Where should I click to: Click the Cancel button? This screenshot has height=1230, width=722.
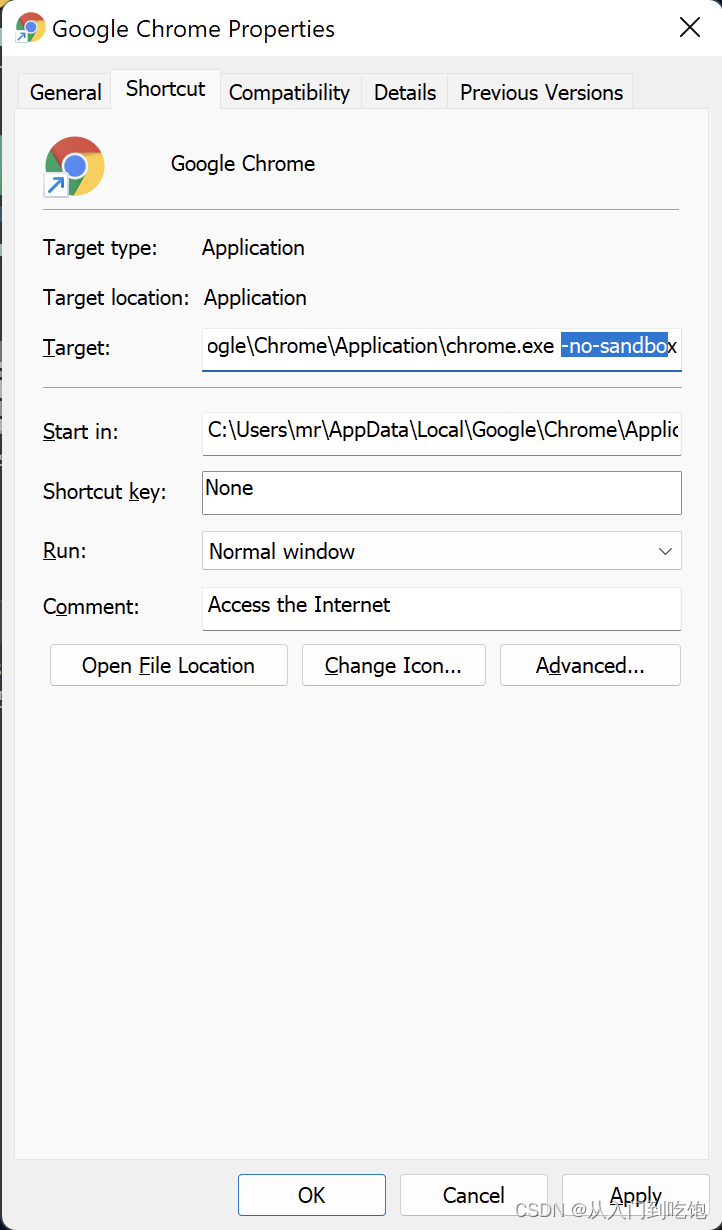point(474,1195)
